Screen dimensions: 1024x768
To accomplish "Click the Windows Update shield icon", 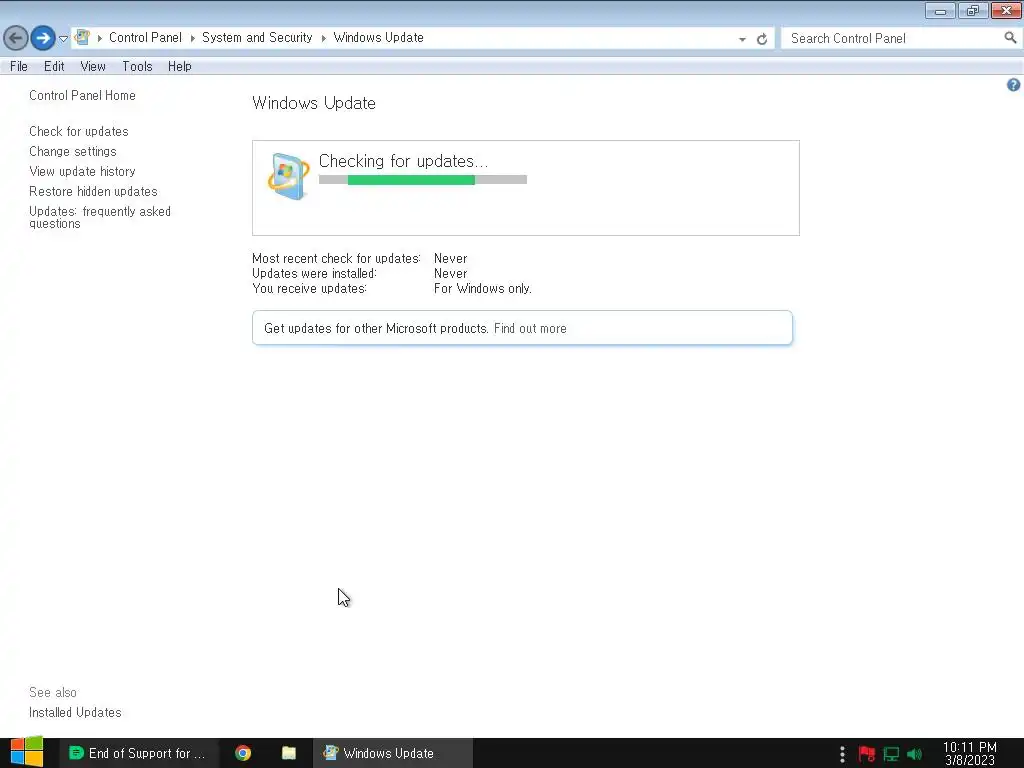I will (x=288, y=176).
